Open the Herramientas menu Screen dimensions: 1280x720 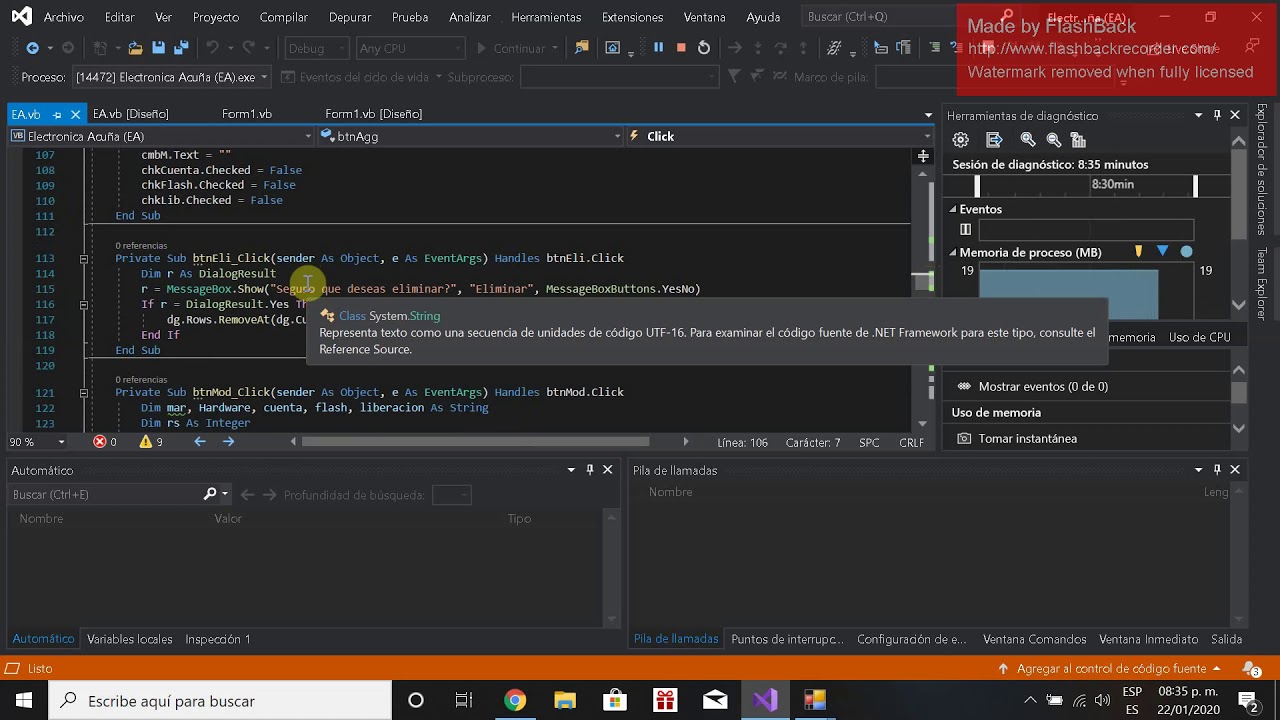click(x=546, y=17)
